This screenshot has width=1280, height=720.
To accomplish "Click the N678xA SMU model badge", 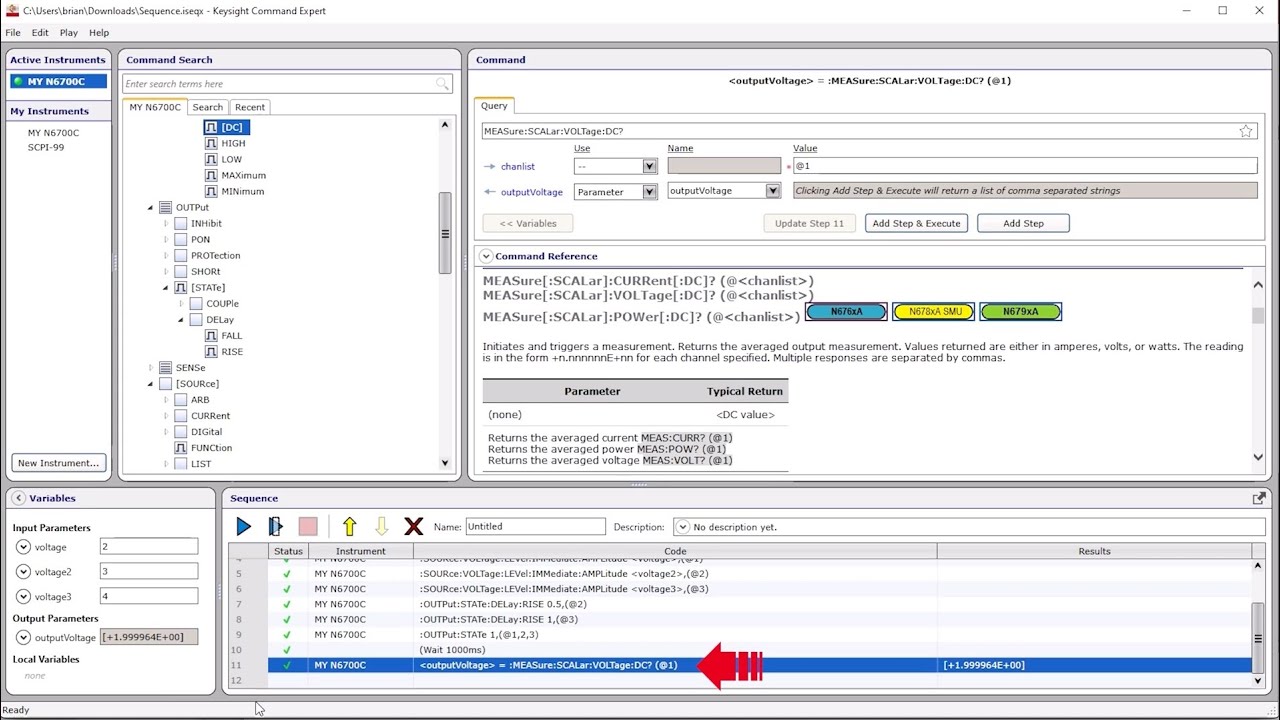I will tap(933, 312).
